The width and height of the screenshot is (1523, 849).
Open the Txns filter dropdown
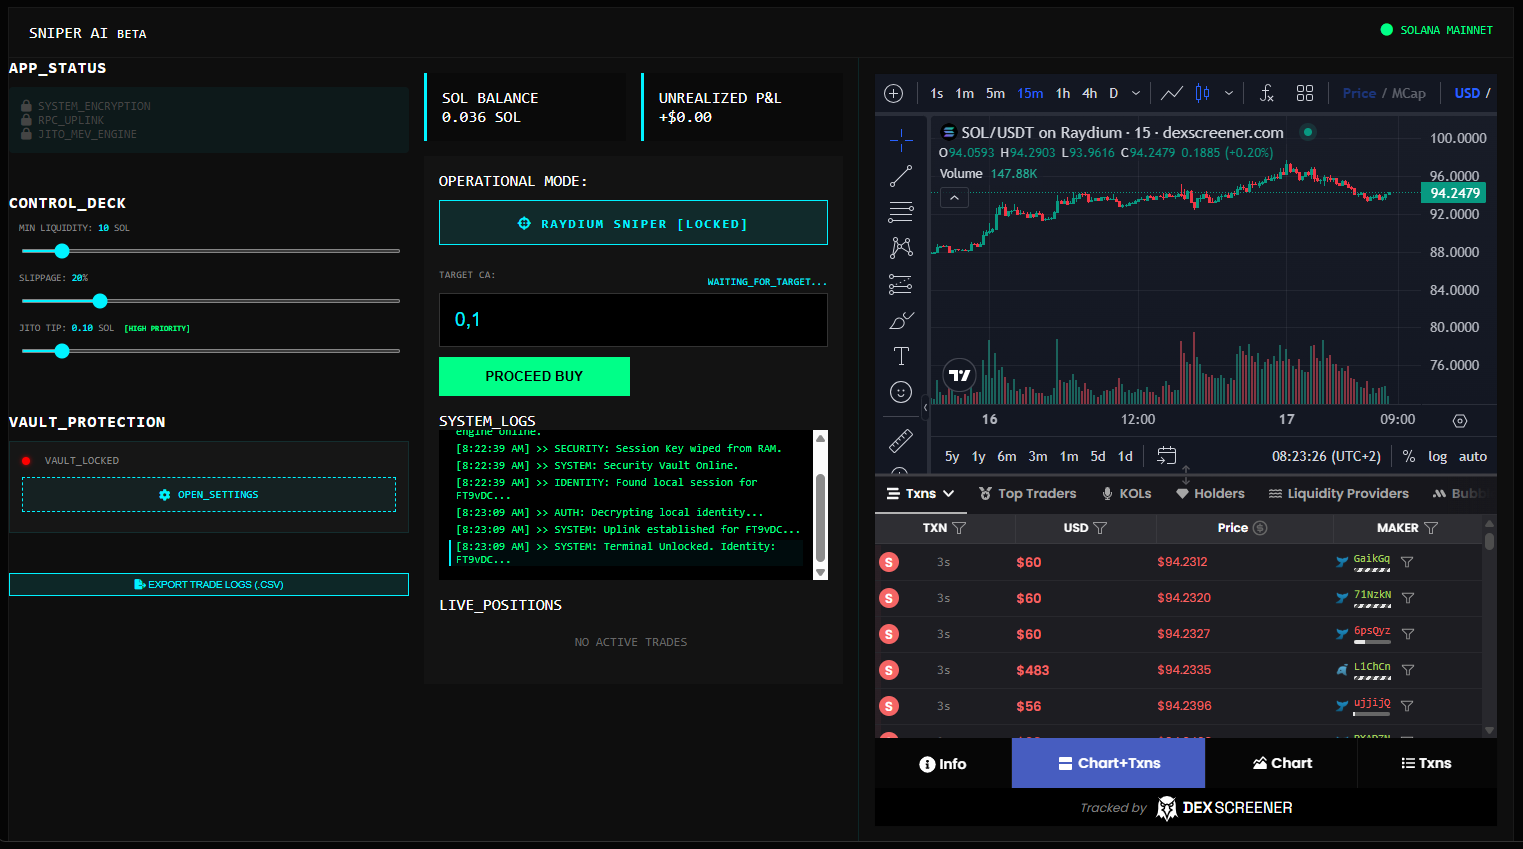(x=948, y=493)
